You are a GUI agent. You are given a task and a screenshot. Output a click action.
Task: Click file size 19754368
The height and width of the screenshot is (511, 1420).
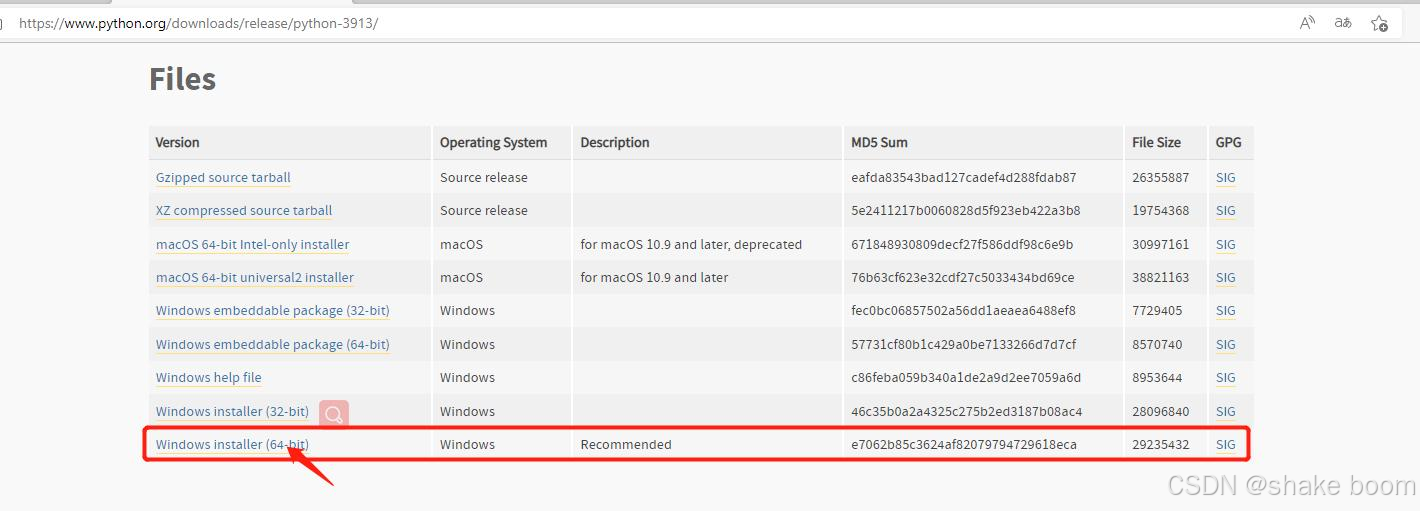coord(1160,211)
